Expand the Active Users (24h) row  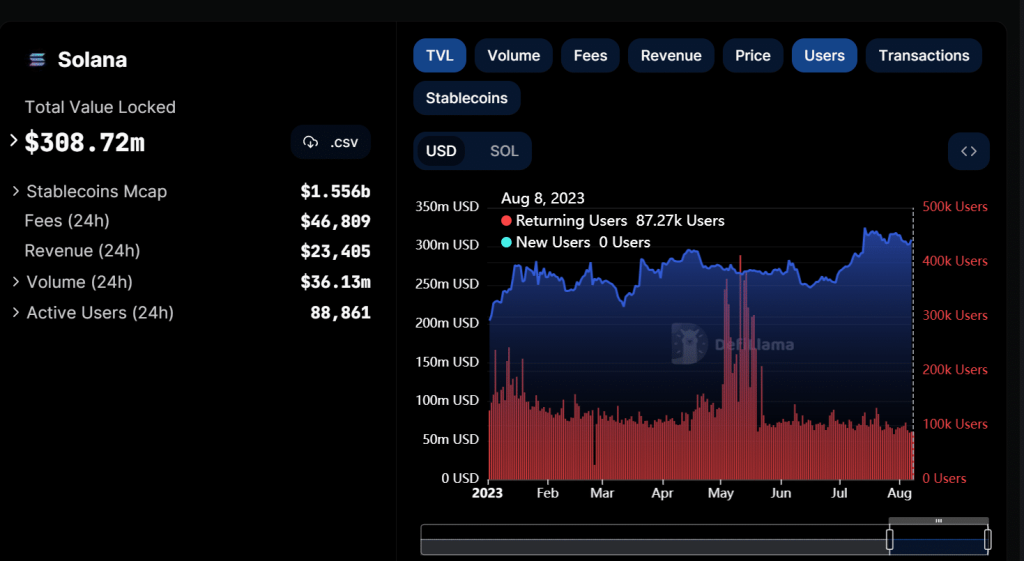tap(16, 313)
